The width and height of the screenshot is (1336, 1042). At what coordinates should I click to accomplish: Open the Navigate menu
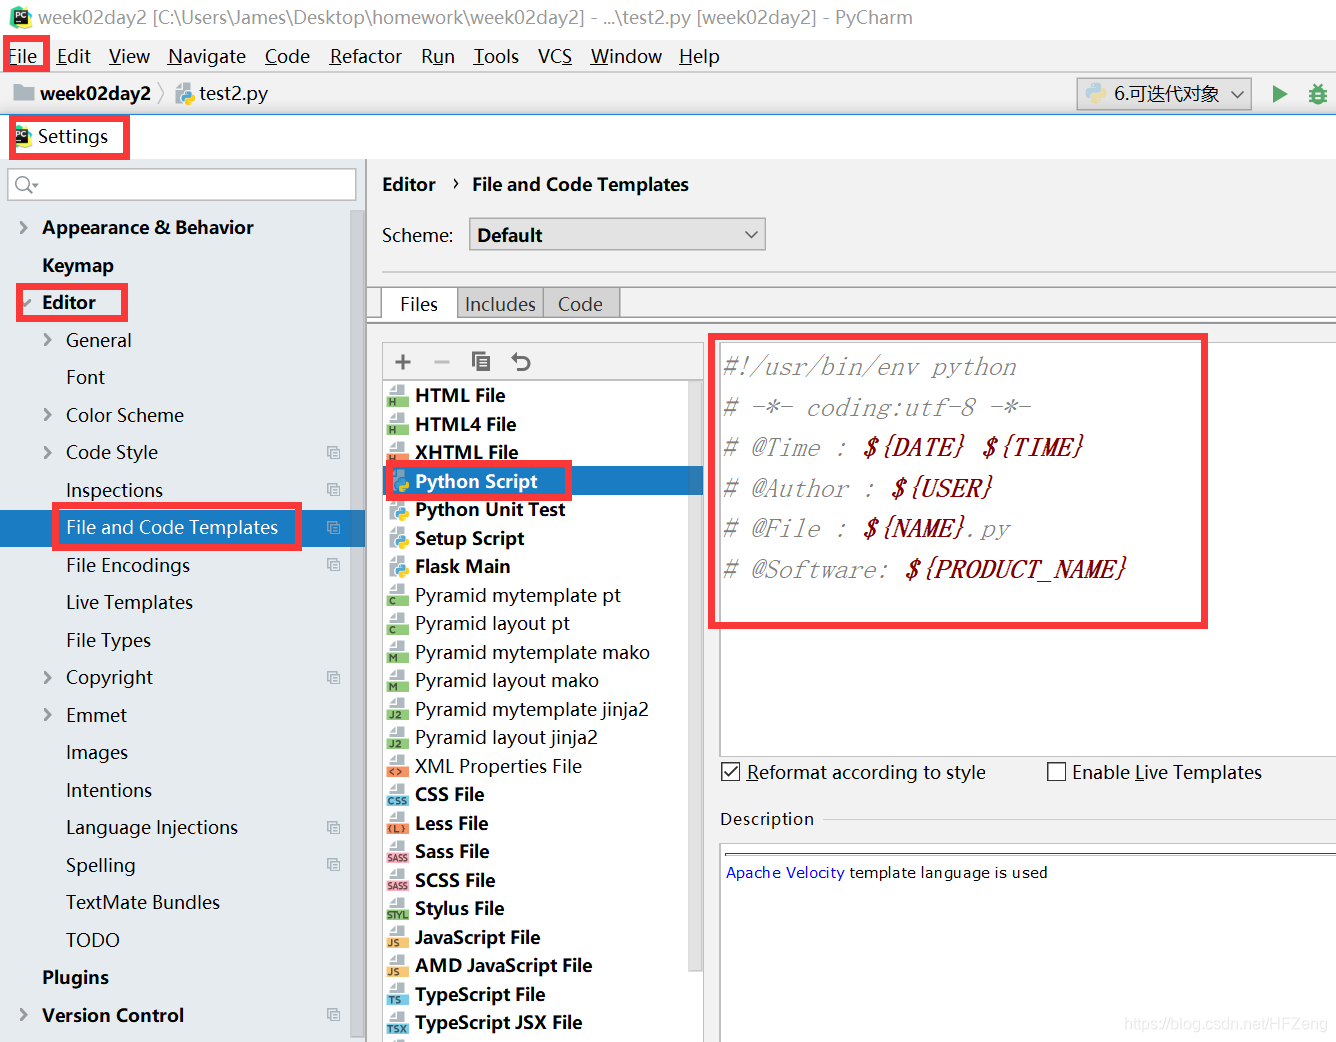(x=207, y=56)
